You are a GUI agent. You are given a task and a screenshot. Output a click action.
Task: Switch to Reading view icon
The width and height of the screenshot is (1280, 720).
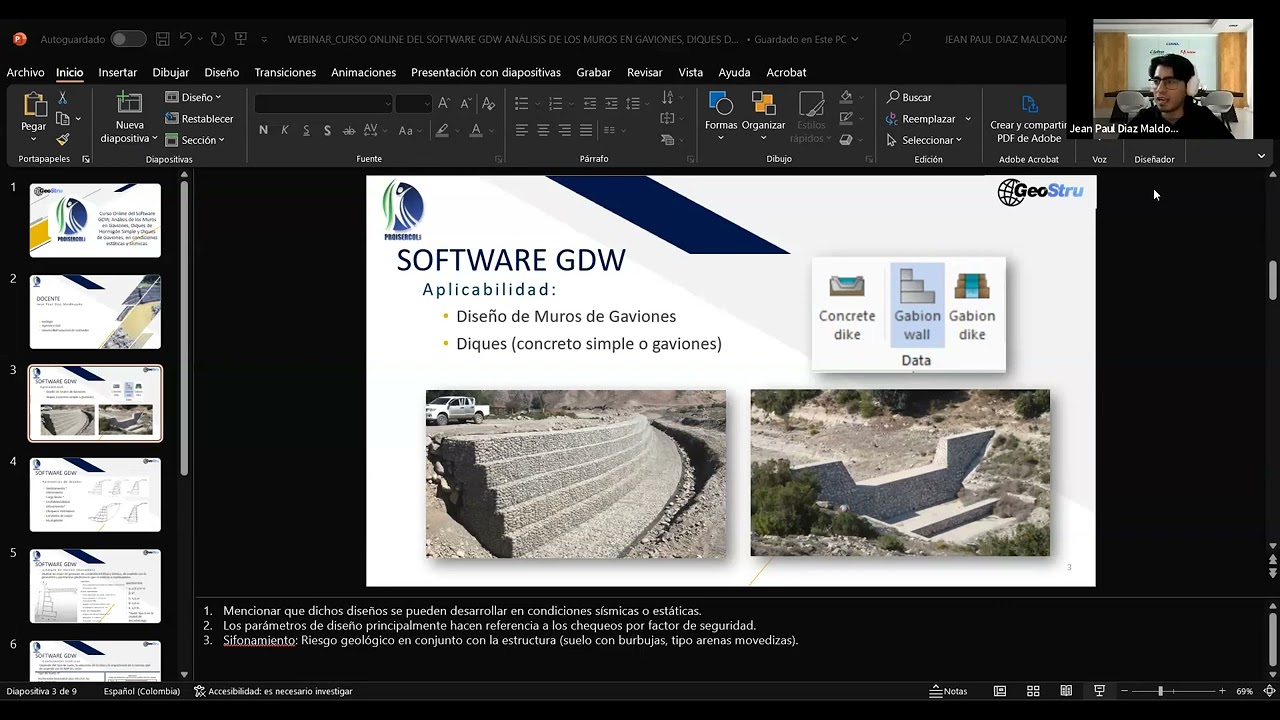pos(1066,691)
